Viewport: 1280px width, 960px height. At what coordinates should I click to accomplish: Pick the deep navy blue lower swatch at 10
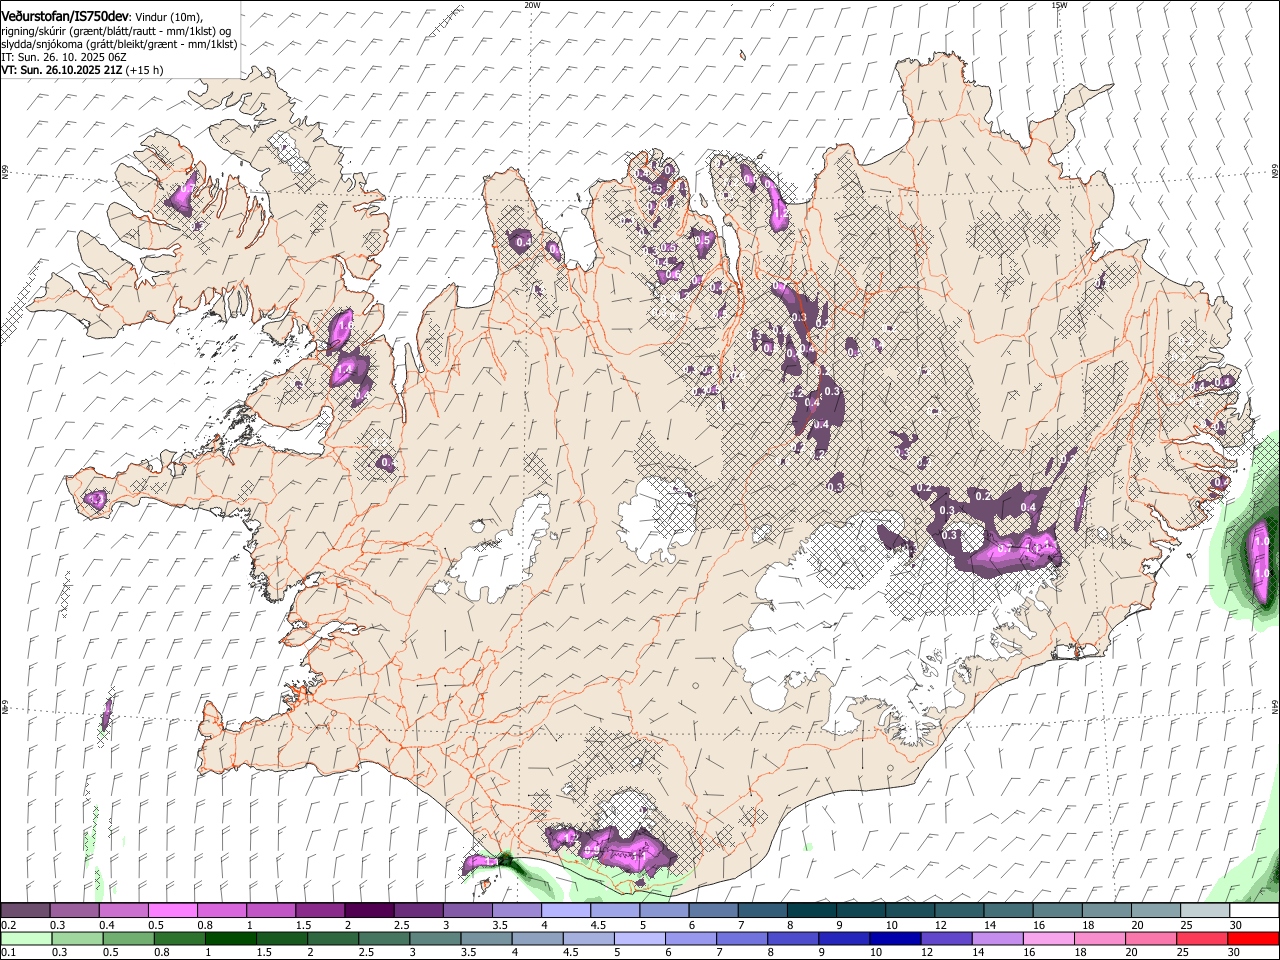[895, 938]
